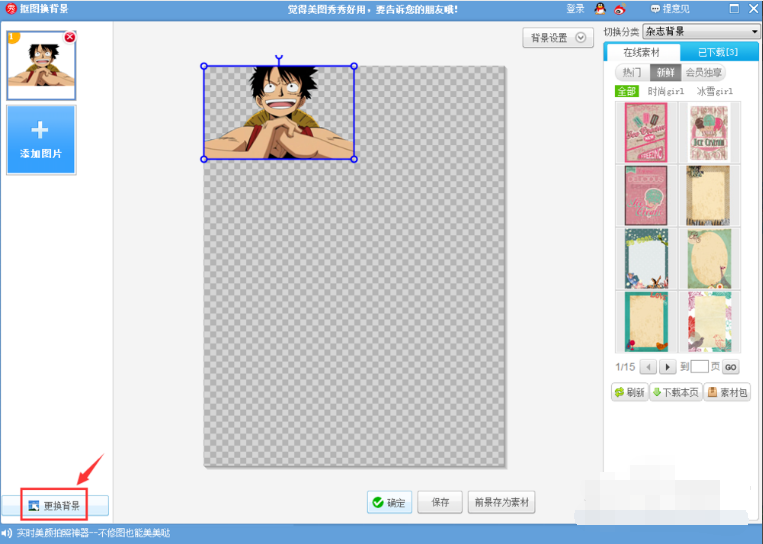Click the 添加图片 add picture button
The image size is (763, 544).
(x=41, y=140)
